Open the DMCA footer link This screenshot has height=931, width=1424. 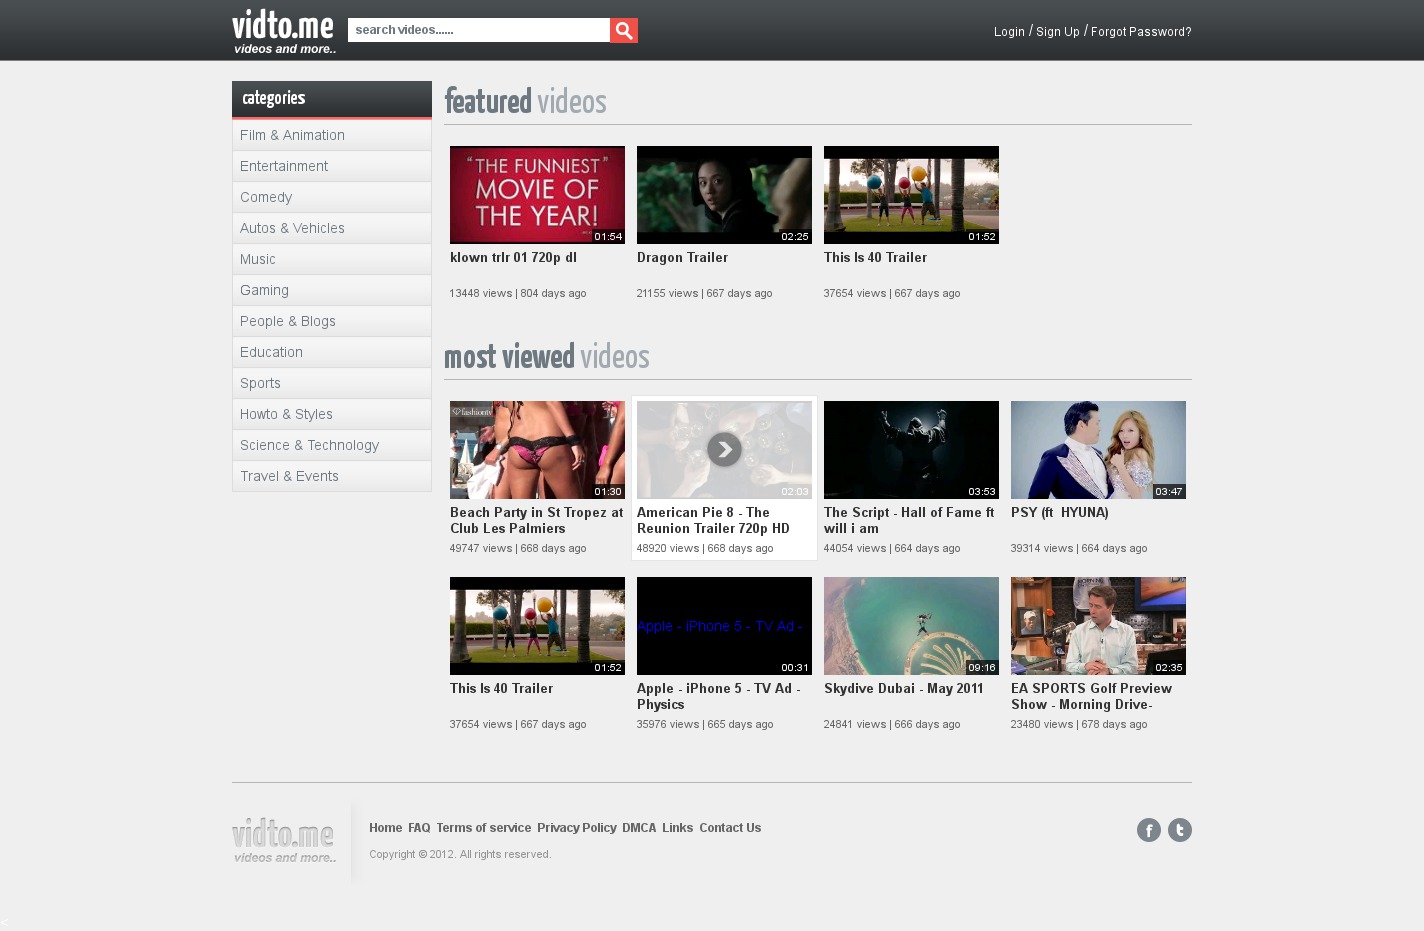pos(639,828)
